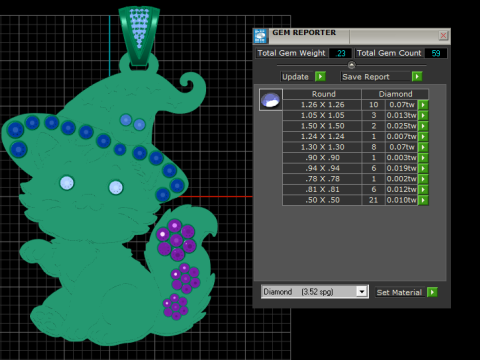Click the green arrow on the 1.05 X 1.05 row
Viewport: 480px width, 360px height.
click(x=423, y=115)
